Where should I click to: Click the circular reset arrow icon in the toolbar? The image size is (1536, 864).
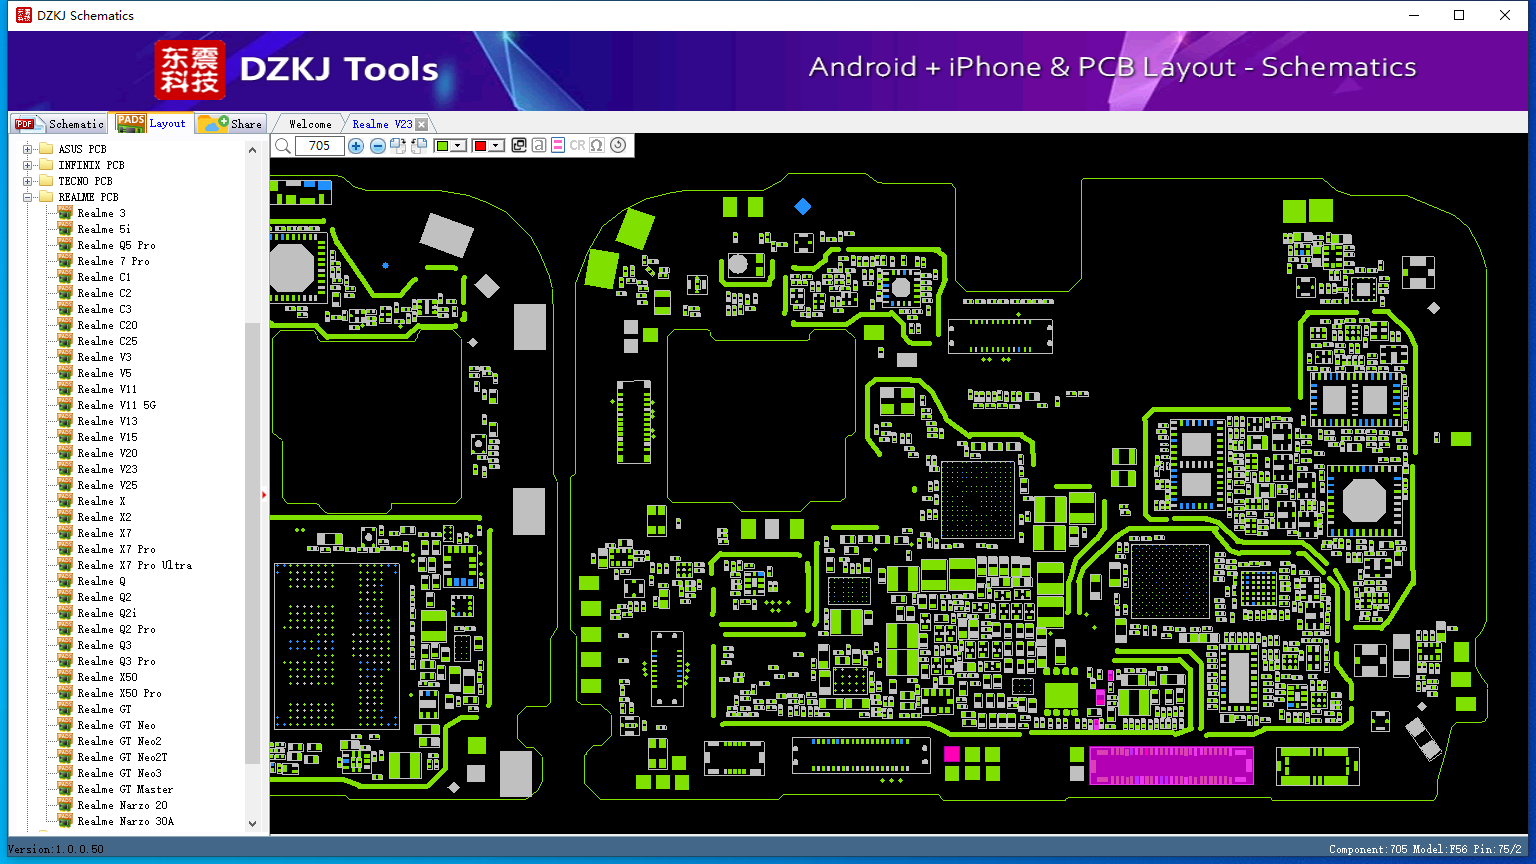[x=618, y=145]
